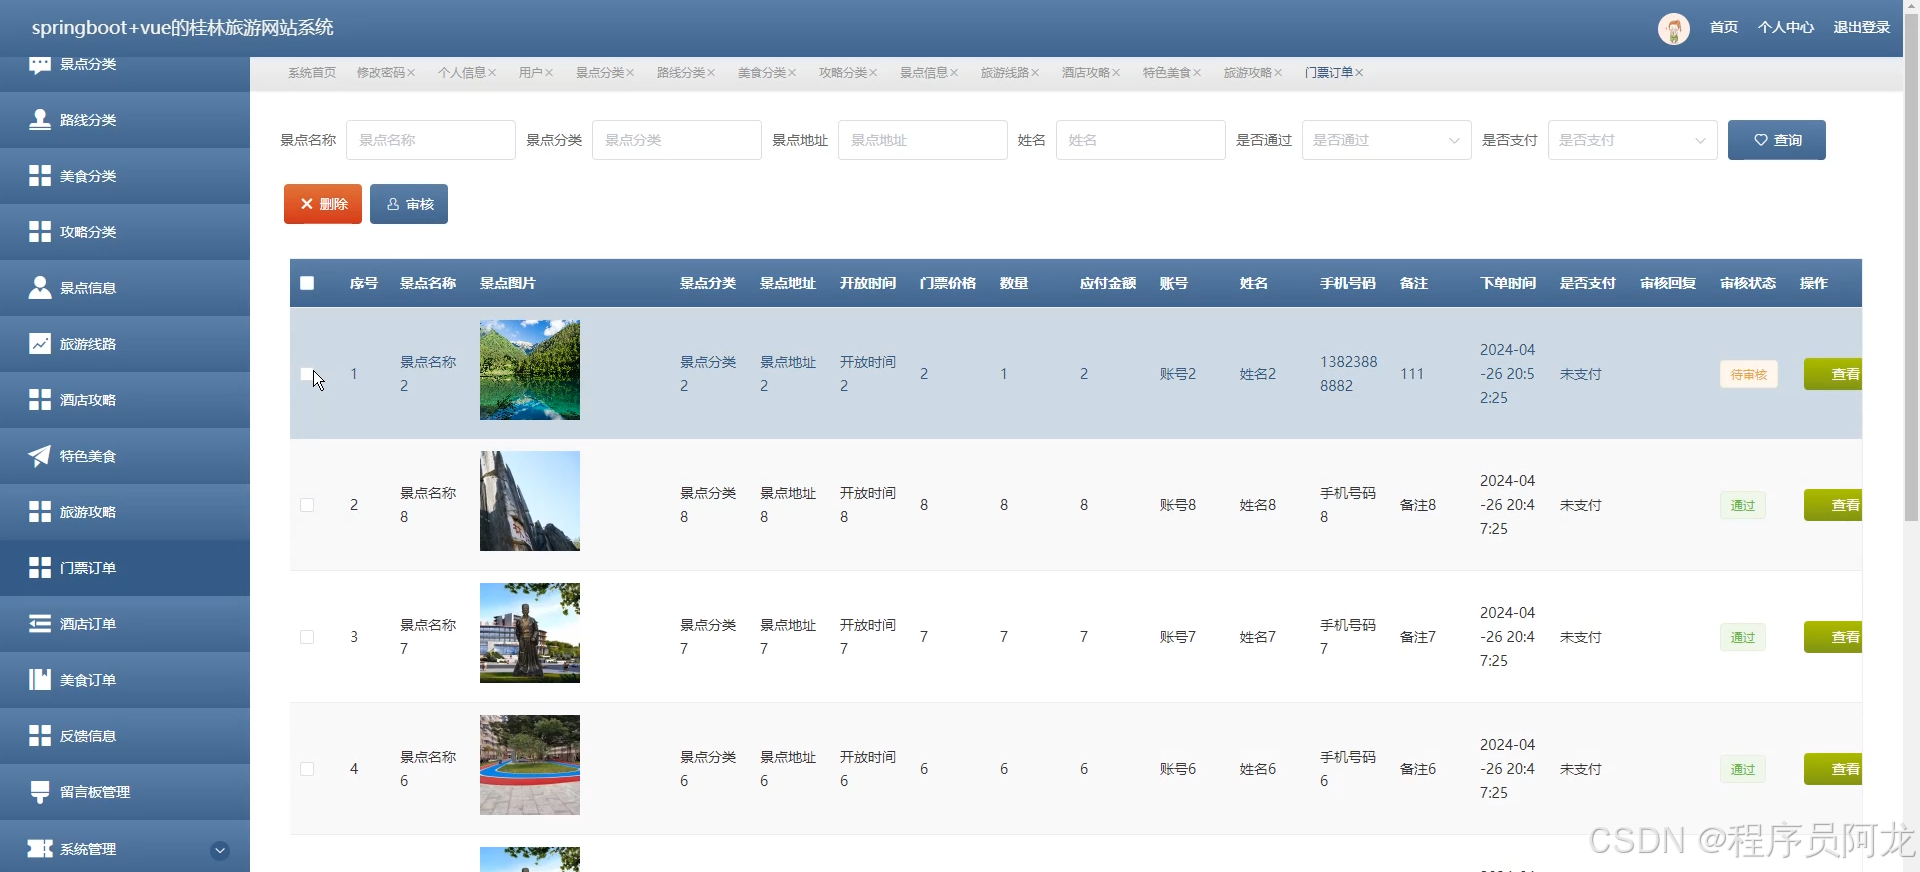
Task: Click the lake photo thumbnail in row 1
Action: (x=530, y=370)
